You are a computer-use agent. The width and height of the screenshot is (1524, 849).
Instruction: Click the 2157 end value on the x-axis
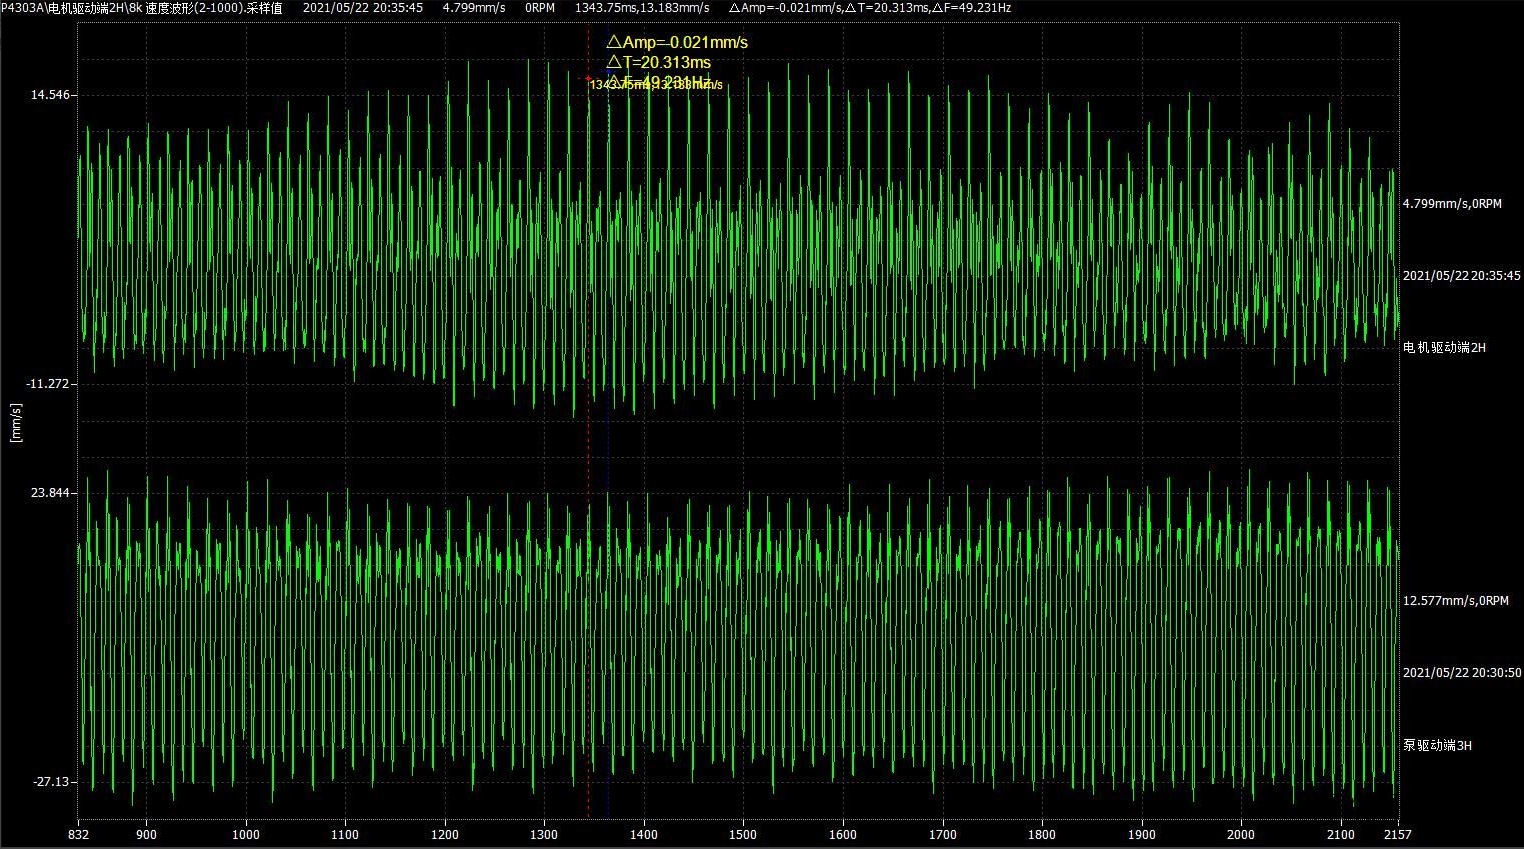1397,835
